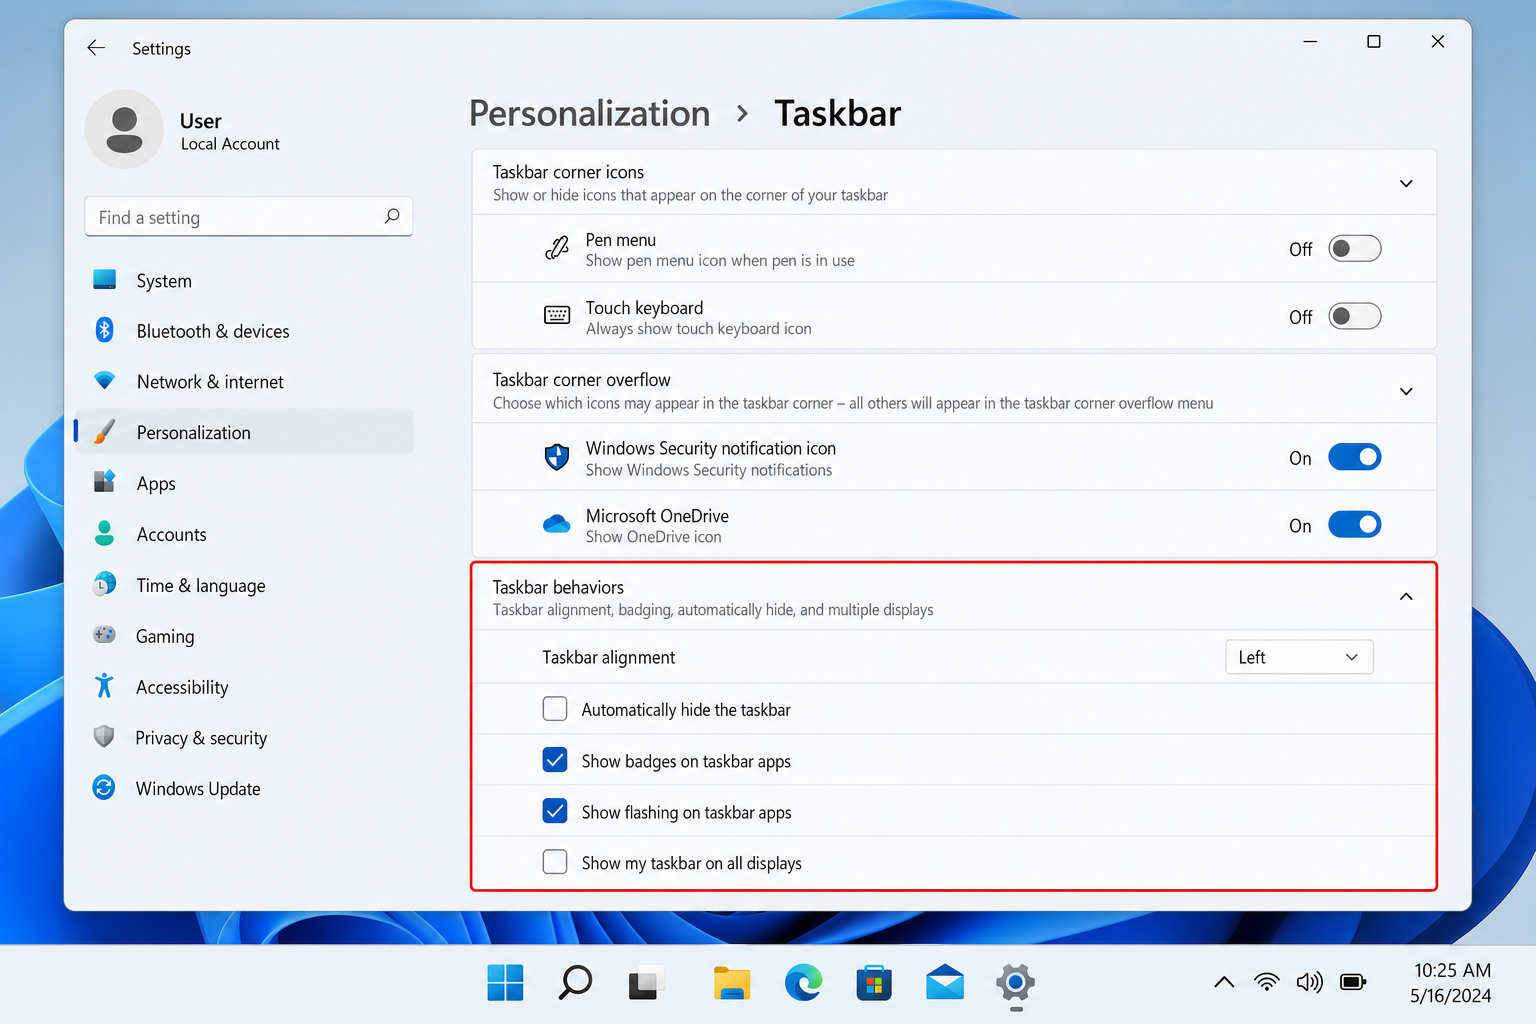
Task: Open System settings category
Action: 244,281
